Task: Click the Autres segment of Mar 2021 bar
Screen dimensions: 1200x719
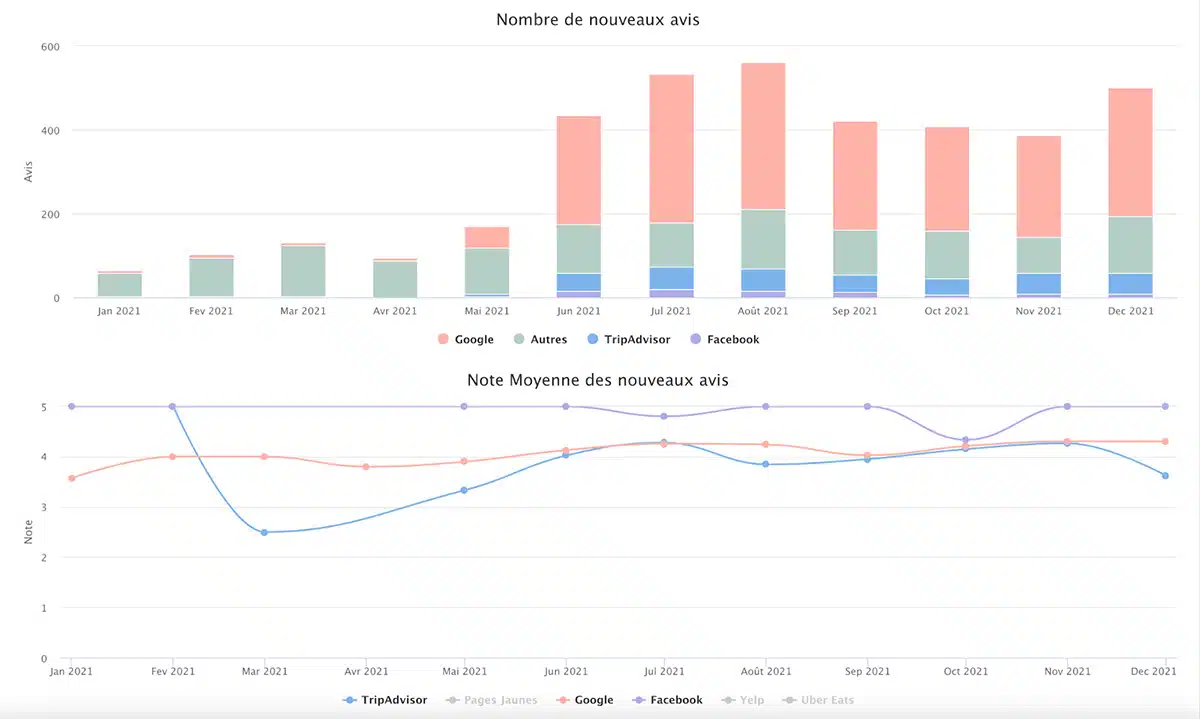Action: click(x=303, y=270)
